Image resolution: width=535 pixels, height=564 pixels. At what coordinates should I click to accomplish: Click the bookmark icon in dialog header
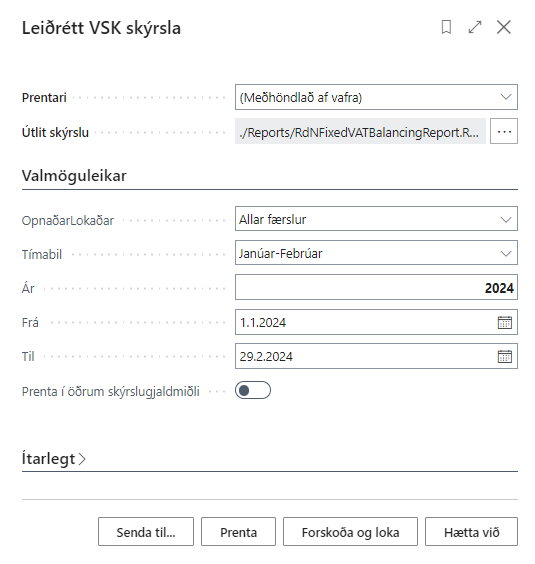click(x=446, y=27)
